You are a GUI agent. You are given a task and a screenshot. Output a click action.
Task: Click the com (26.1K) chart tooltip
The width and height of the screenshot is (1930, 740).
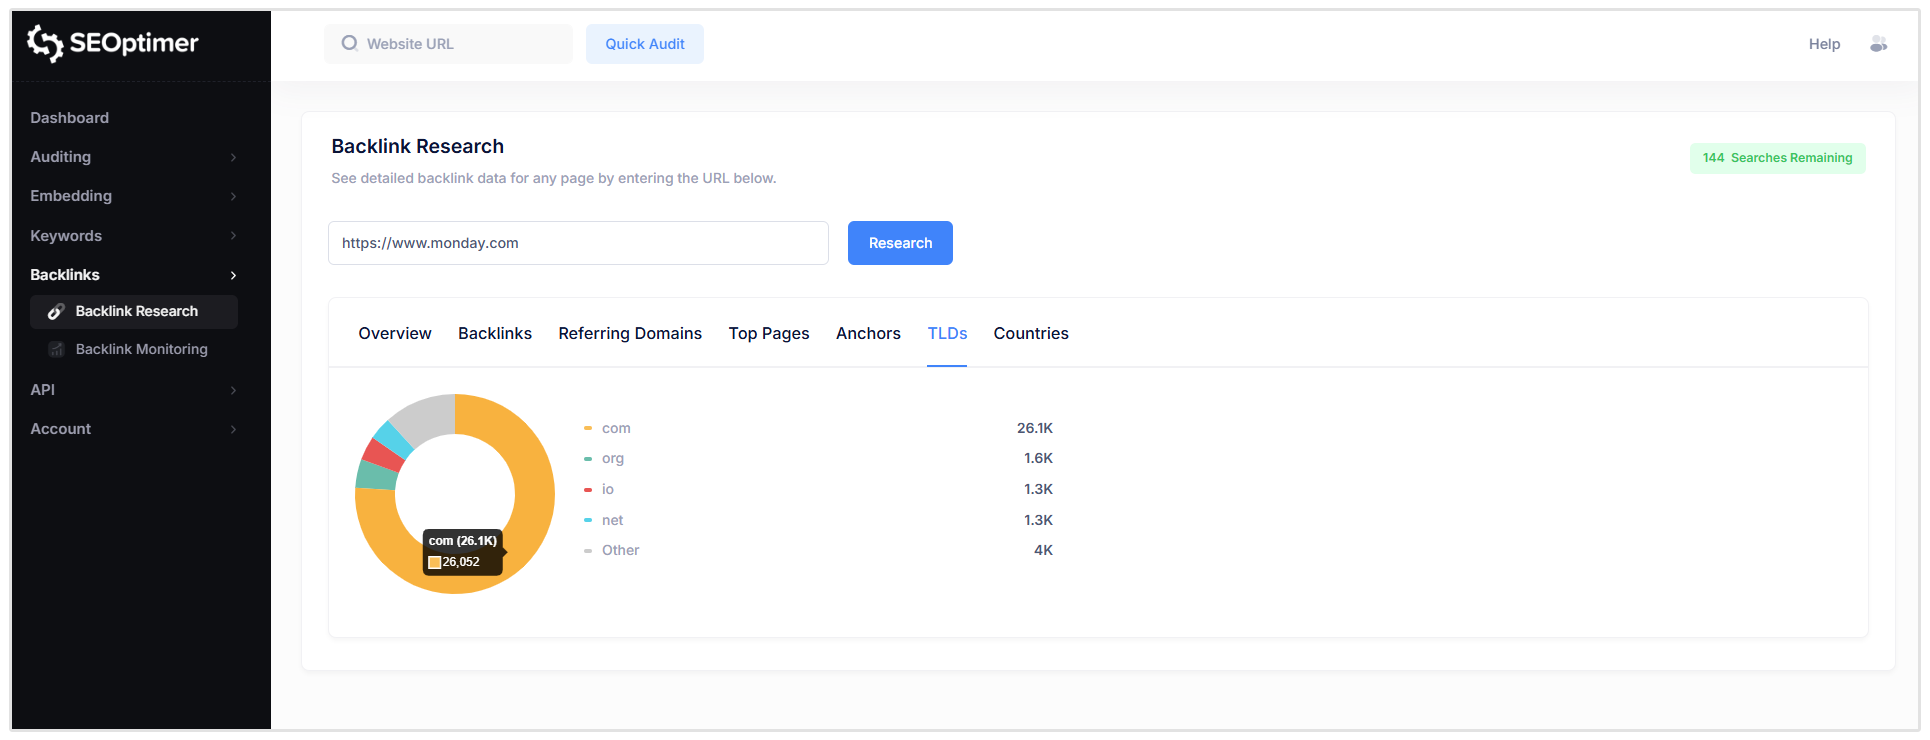tap(463, 552)
